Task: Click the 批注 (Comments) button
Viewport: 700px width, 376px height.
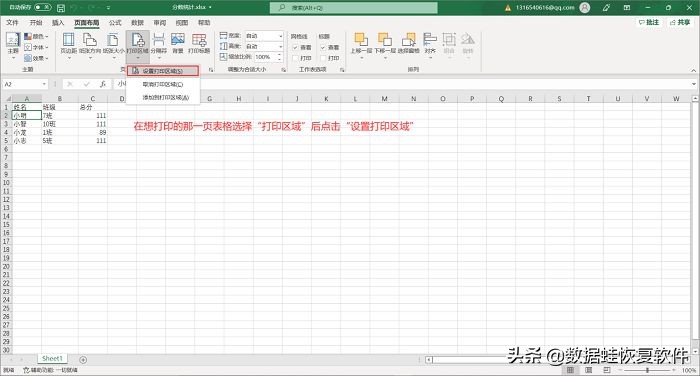Action: tap(649, 22)
